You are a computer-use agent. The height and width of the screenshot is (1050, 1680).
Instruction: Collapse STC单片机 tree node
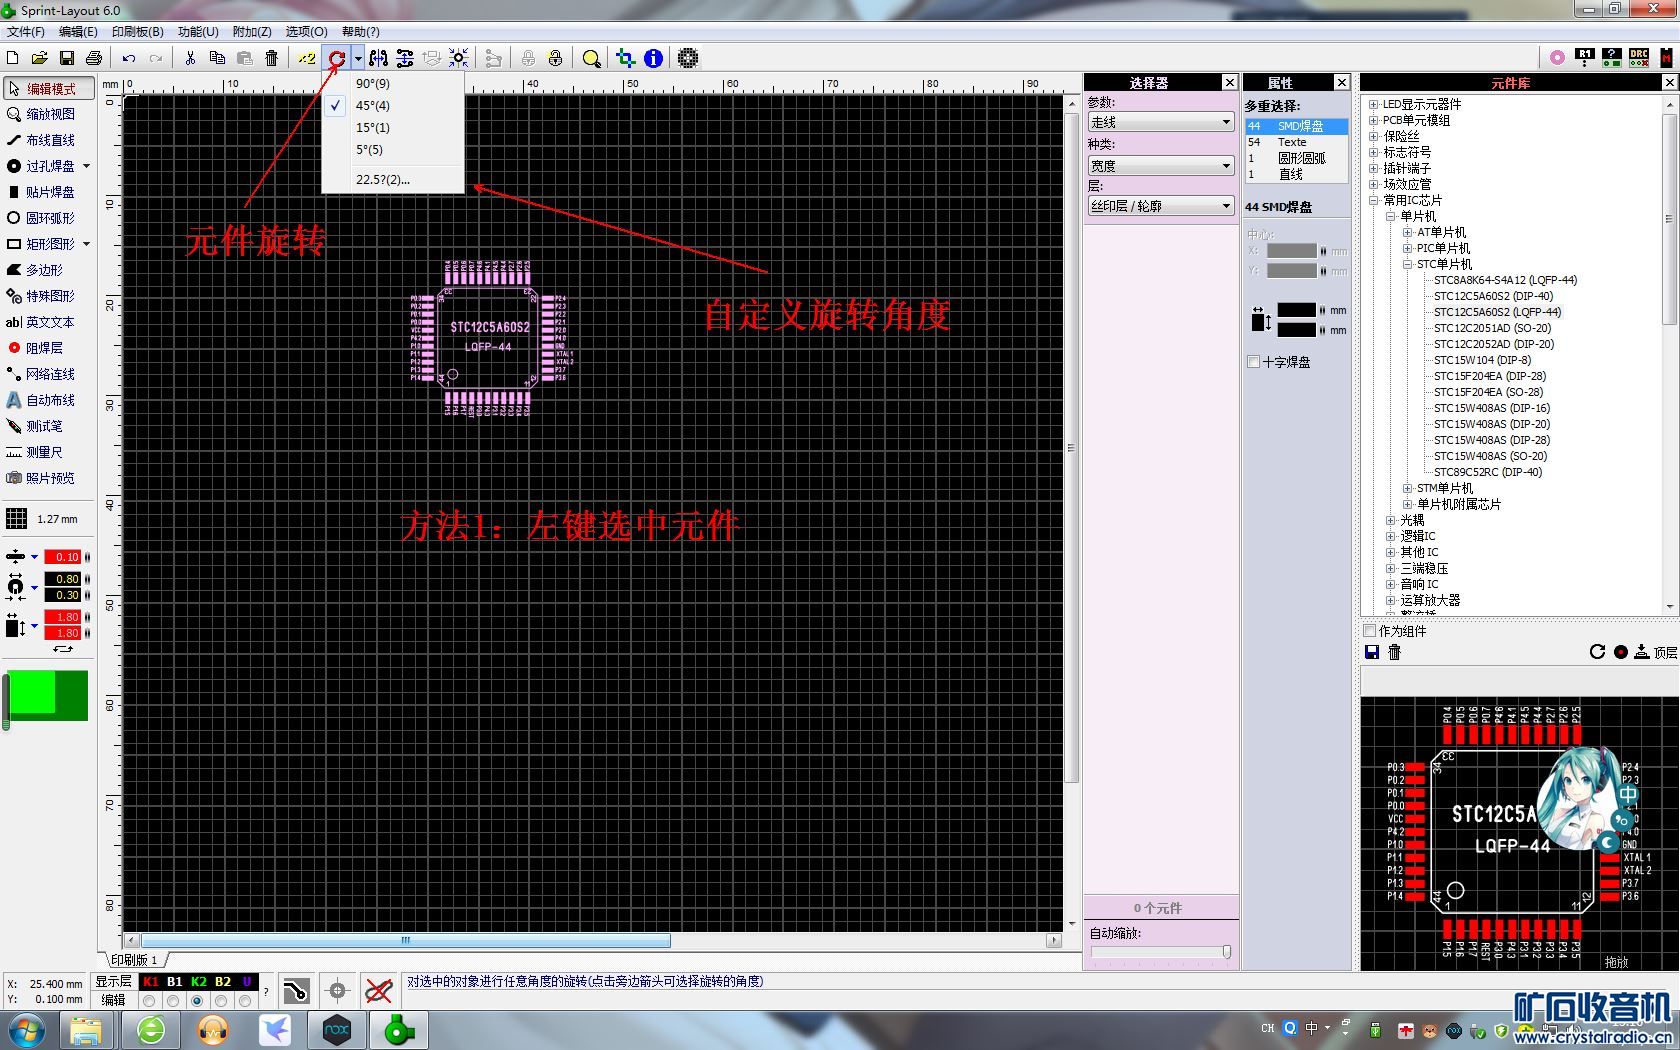pyautogui.click(x=1407, y=264)
